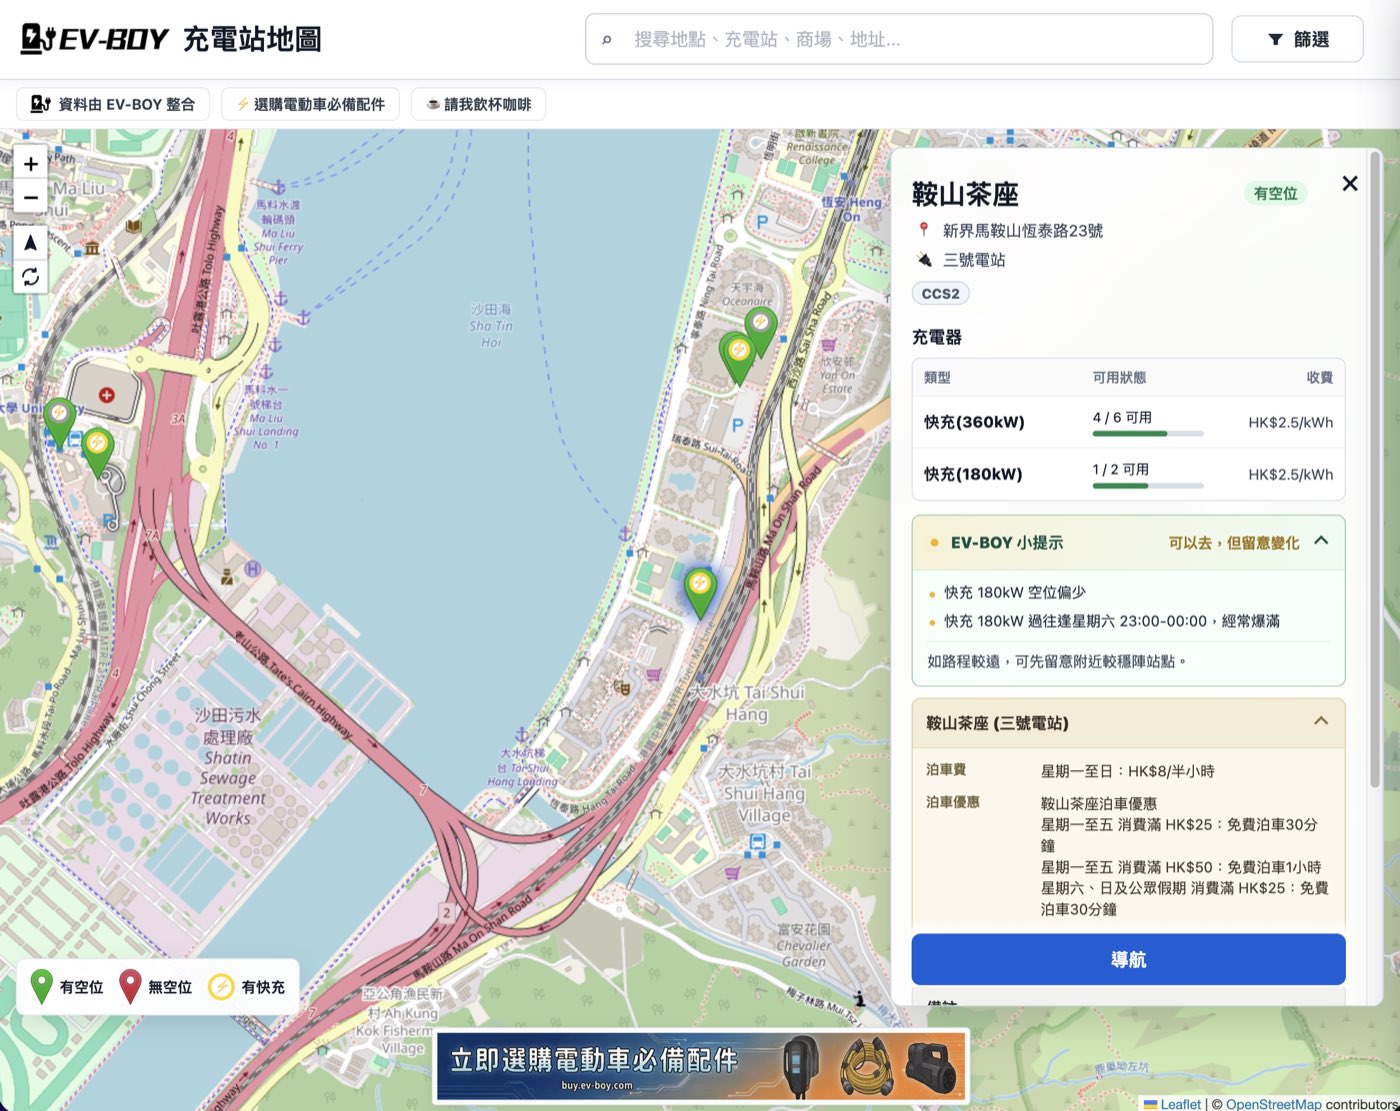1400x1111 pixels.
Task: Click the yellow fast-charge marker beside the hospital
Action: click(97, 451)
